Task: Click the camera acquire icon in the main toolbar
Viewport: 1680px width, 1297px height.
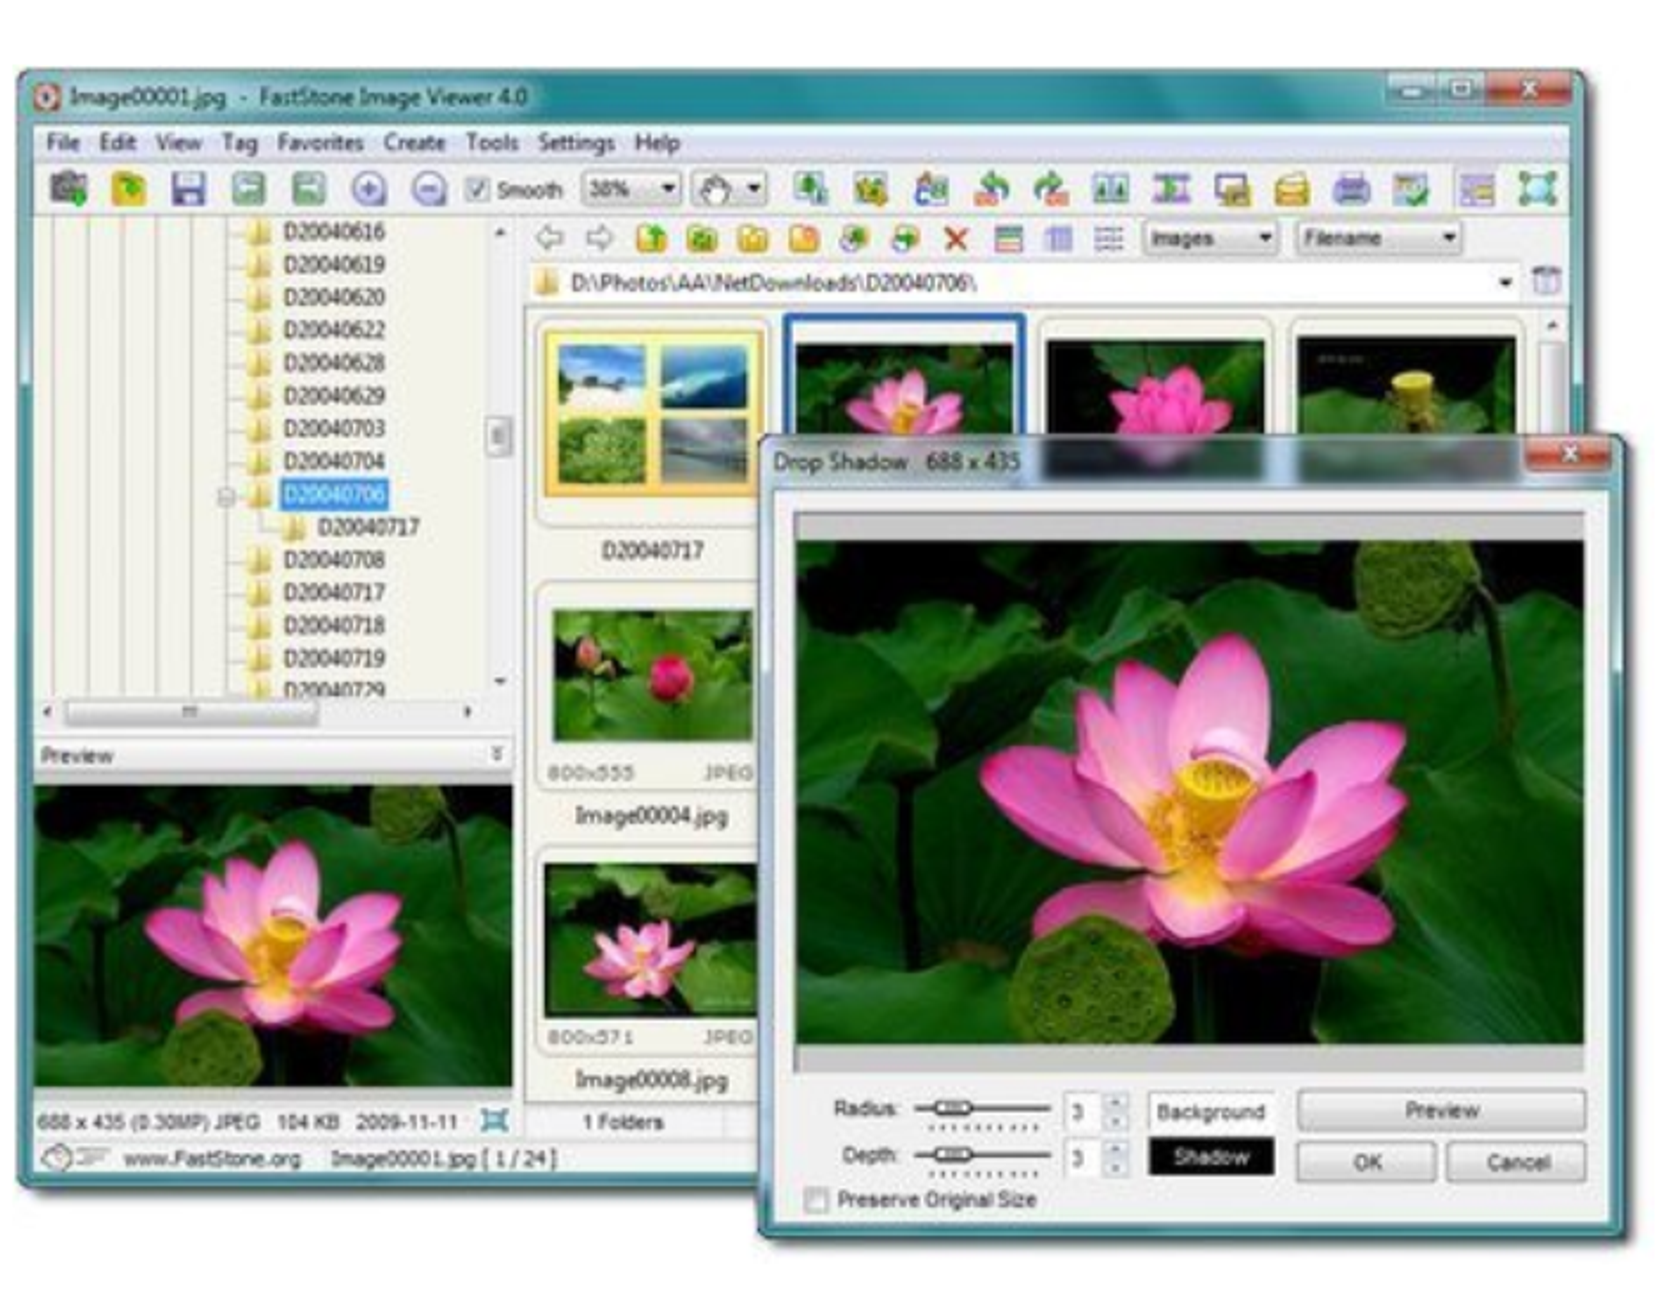Action: coord(69,188)
